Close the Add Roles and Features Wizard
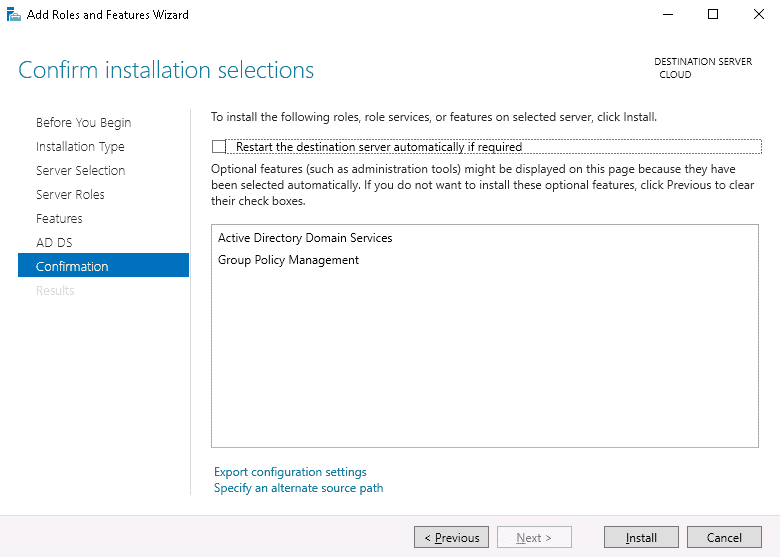The image size is (780, 557). tap(759, 14)
